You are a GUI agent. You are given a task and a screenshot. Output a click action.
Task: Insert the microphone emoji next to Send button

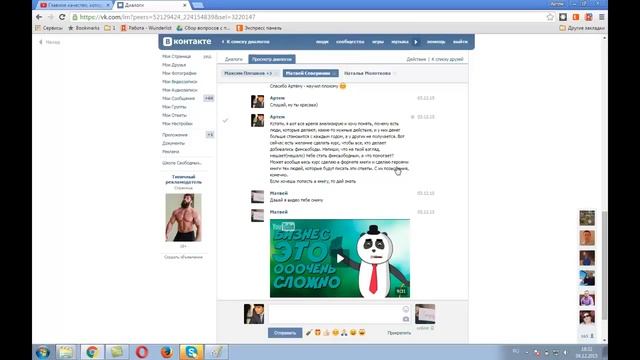(x=309, y=333)
